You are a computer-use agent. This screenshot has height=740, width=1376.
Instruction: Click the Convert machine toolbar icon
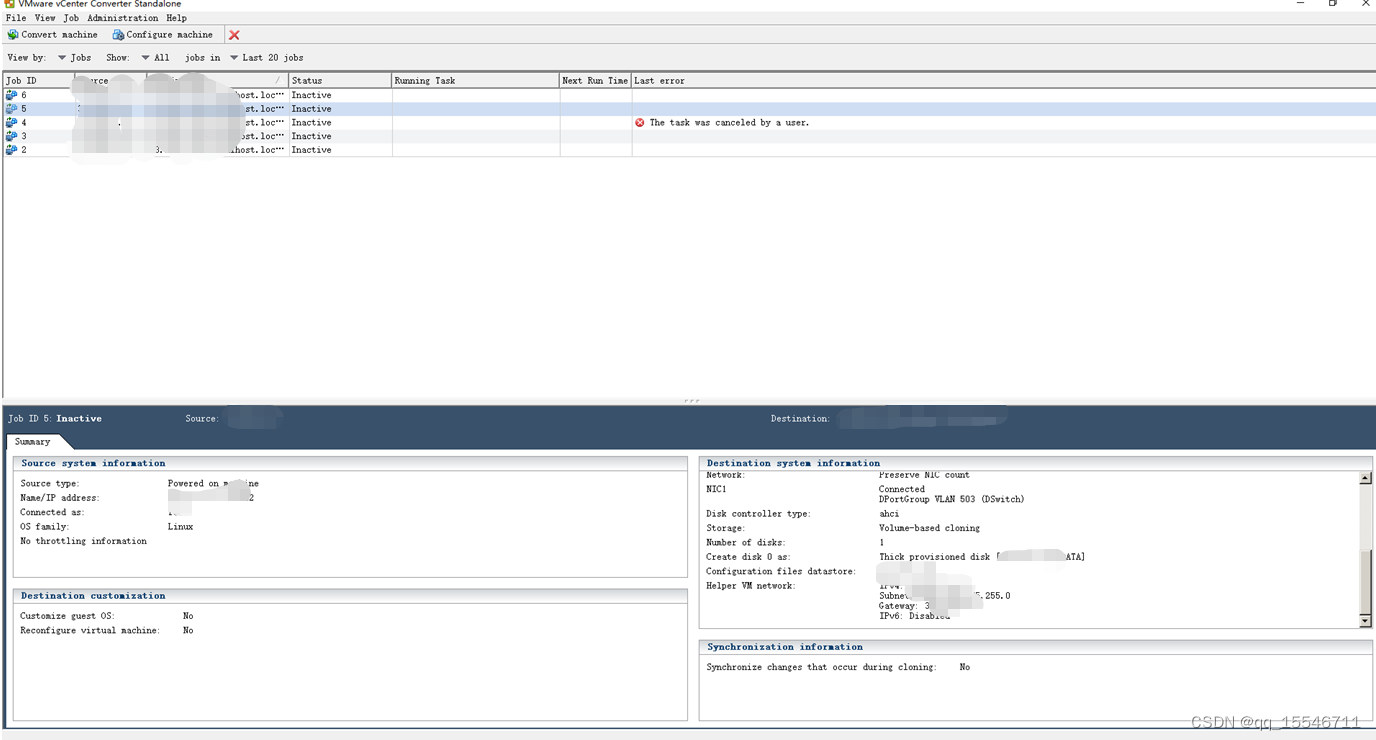pos(14,34)
